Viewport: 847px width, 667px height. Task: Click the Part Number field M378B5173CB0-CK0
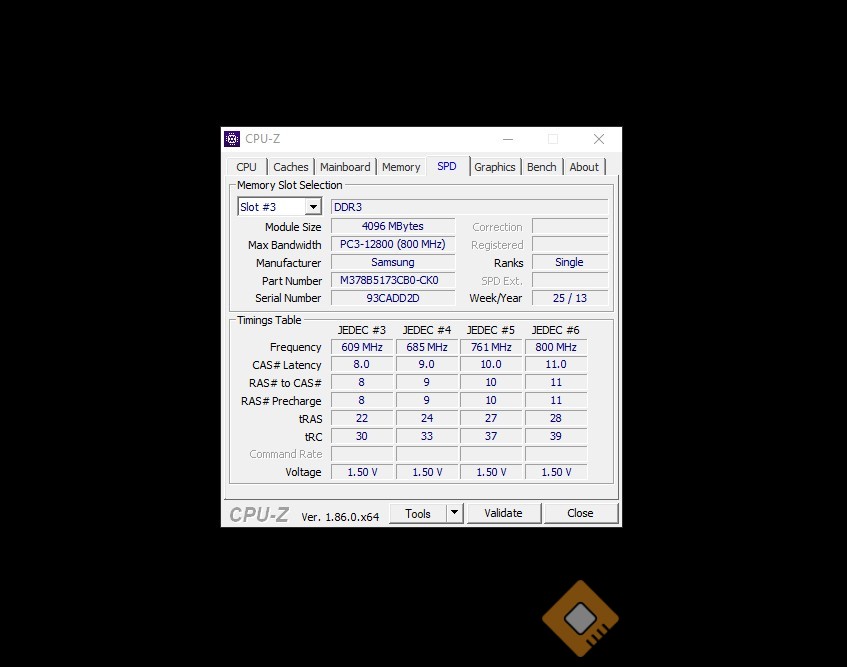click(392, 280)
